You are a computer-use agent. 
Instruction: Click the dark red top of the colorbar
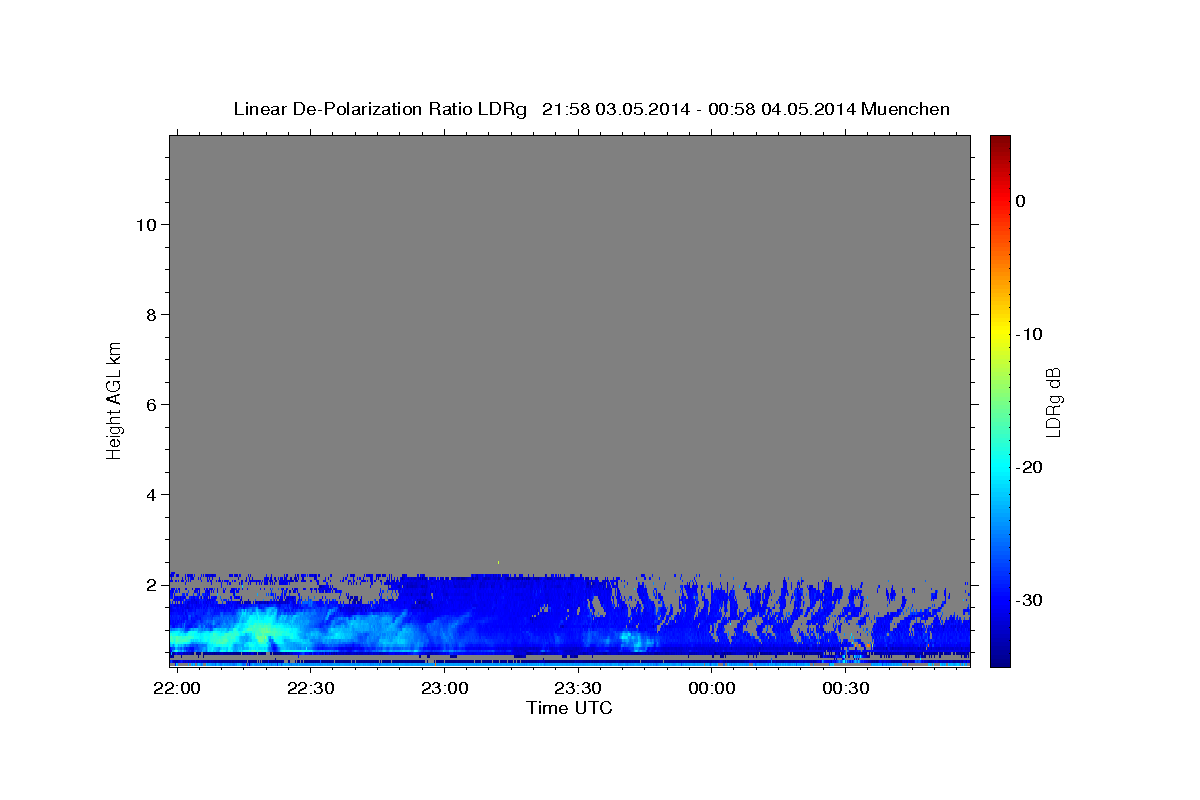coord(1000,143)
